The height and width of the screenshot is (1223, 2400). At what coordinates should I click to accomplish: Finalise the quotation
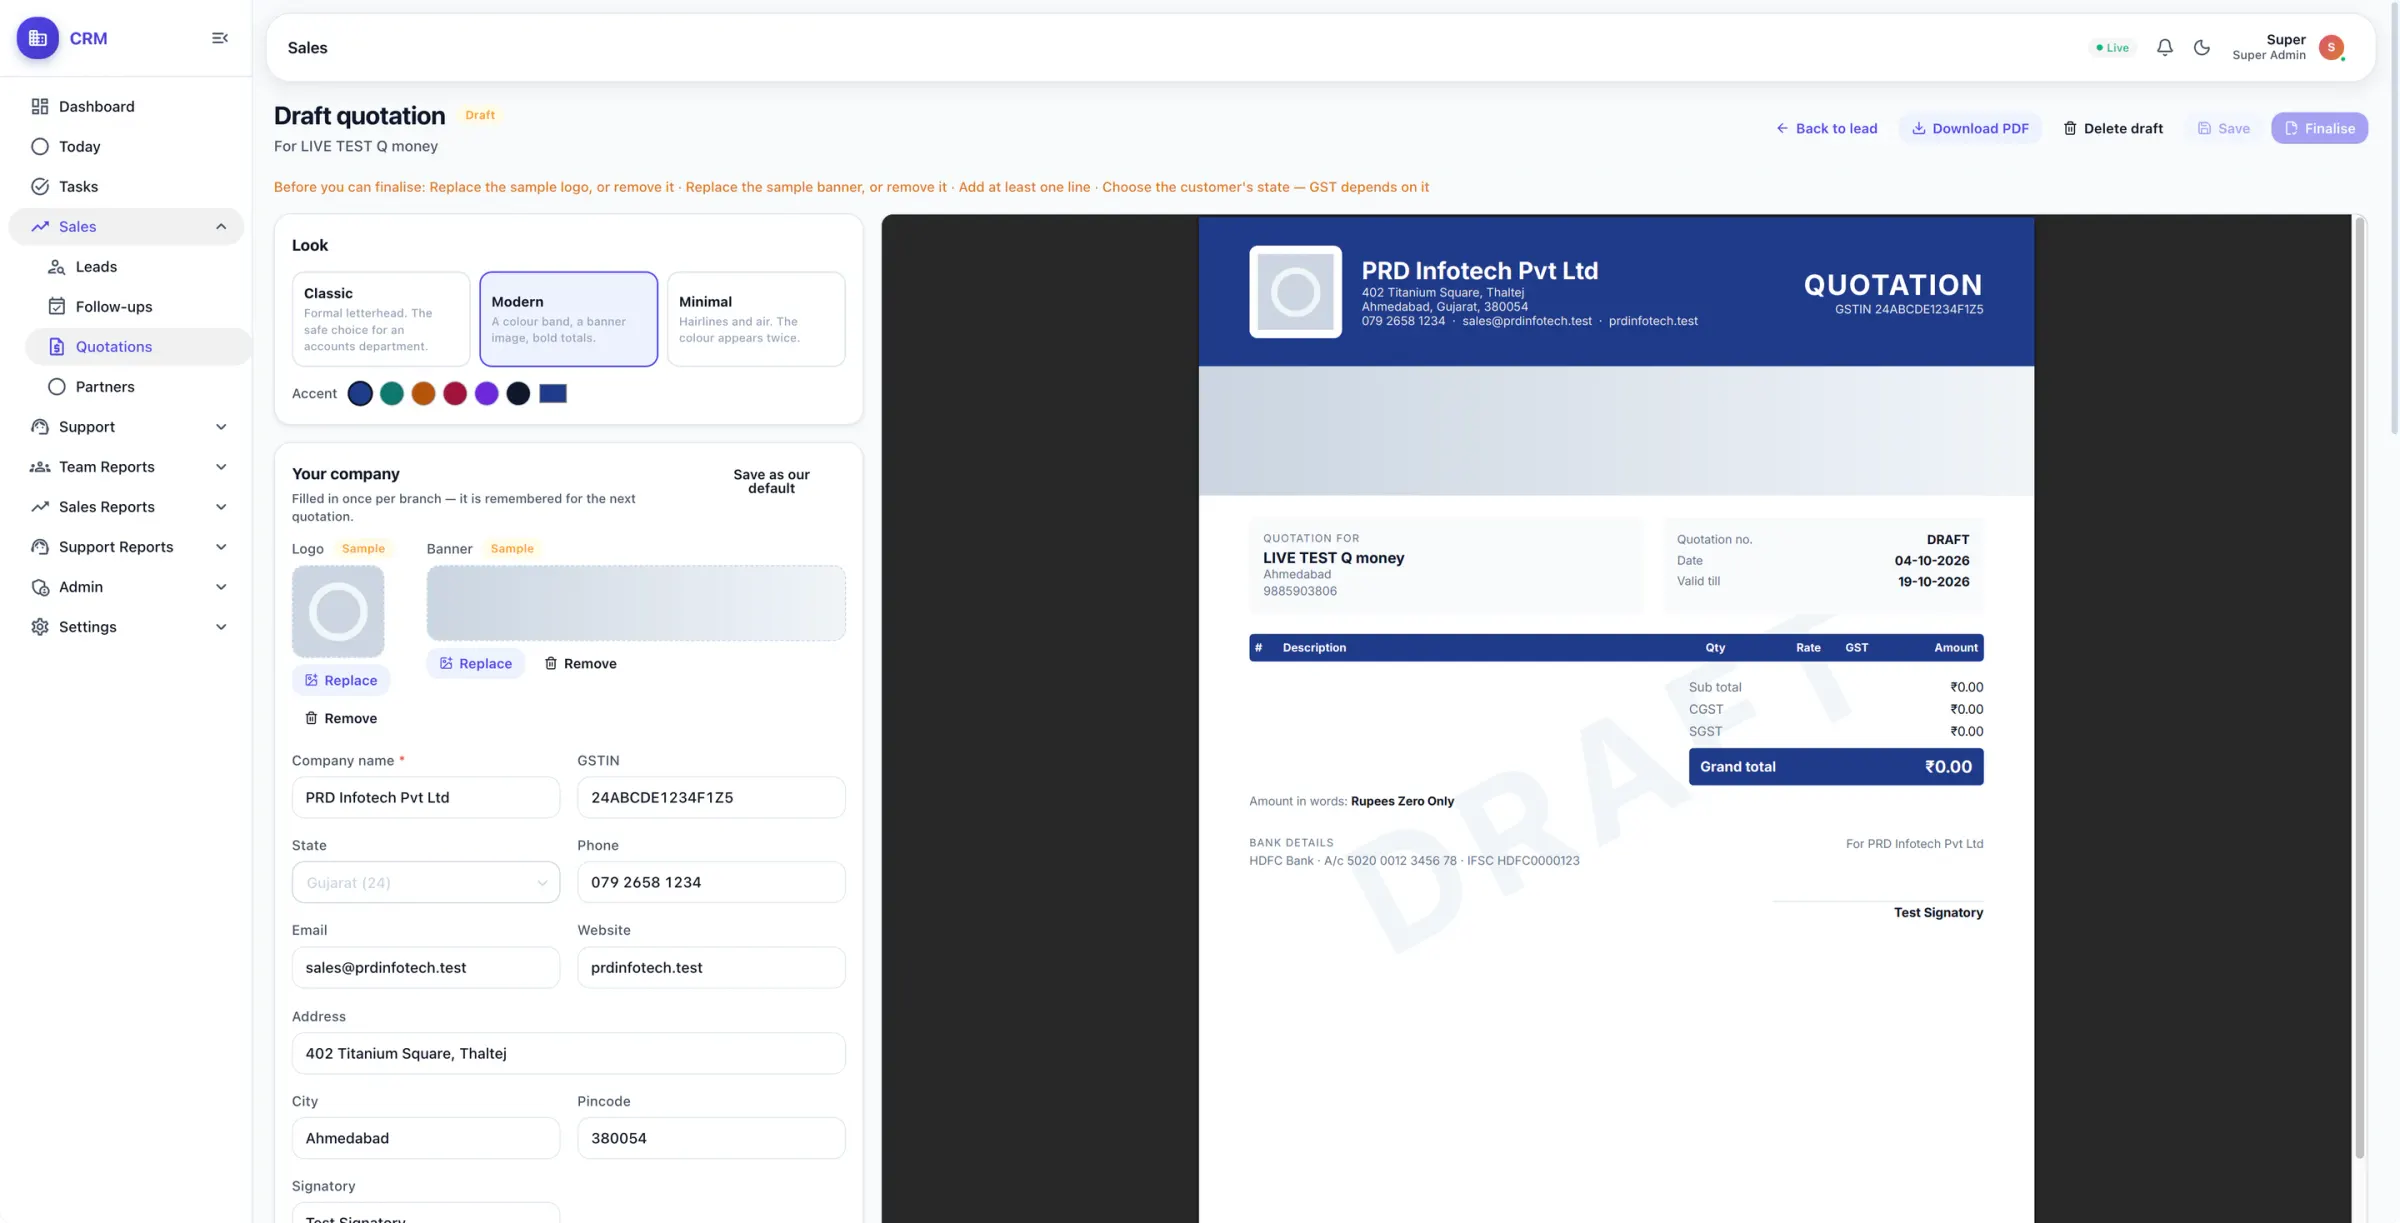coord(2319,128)
